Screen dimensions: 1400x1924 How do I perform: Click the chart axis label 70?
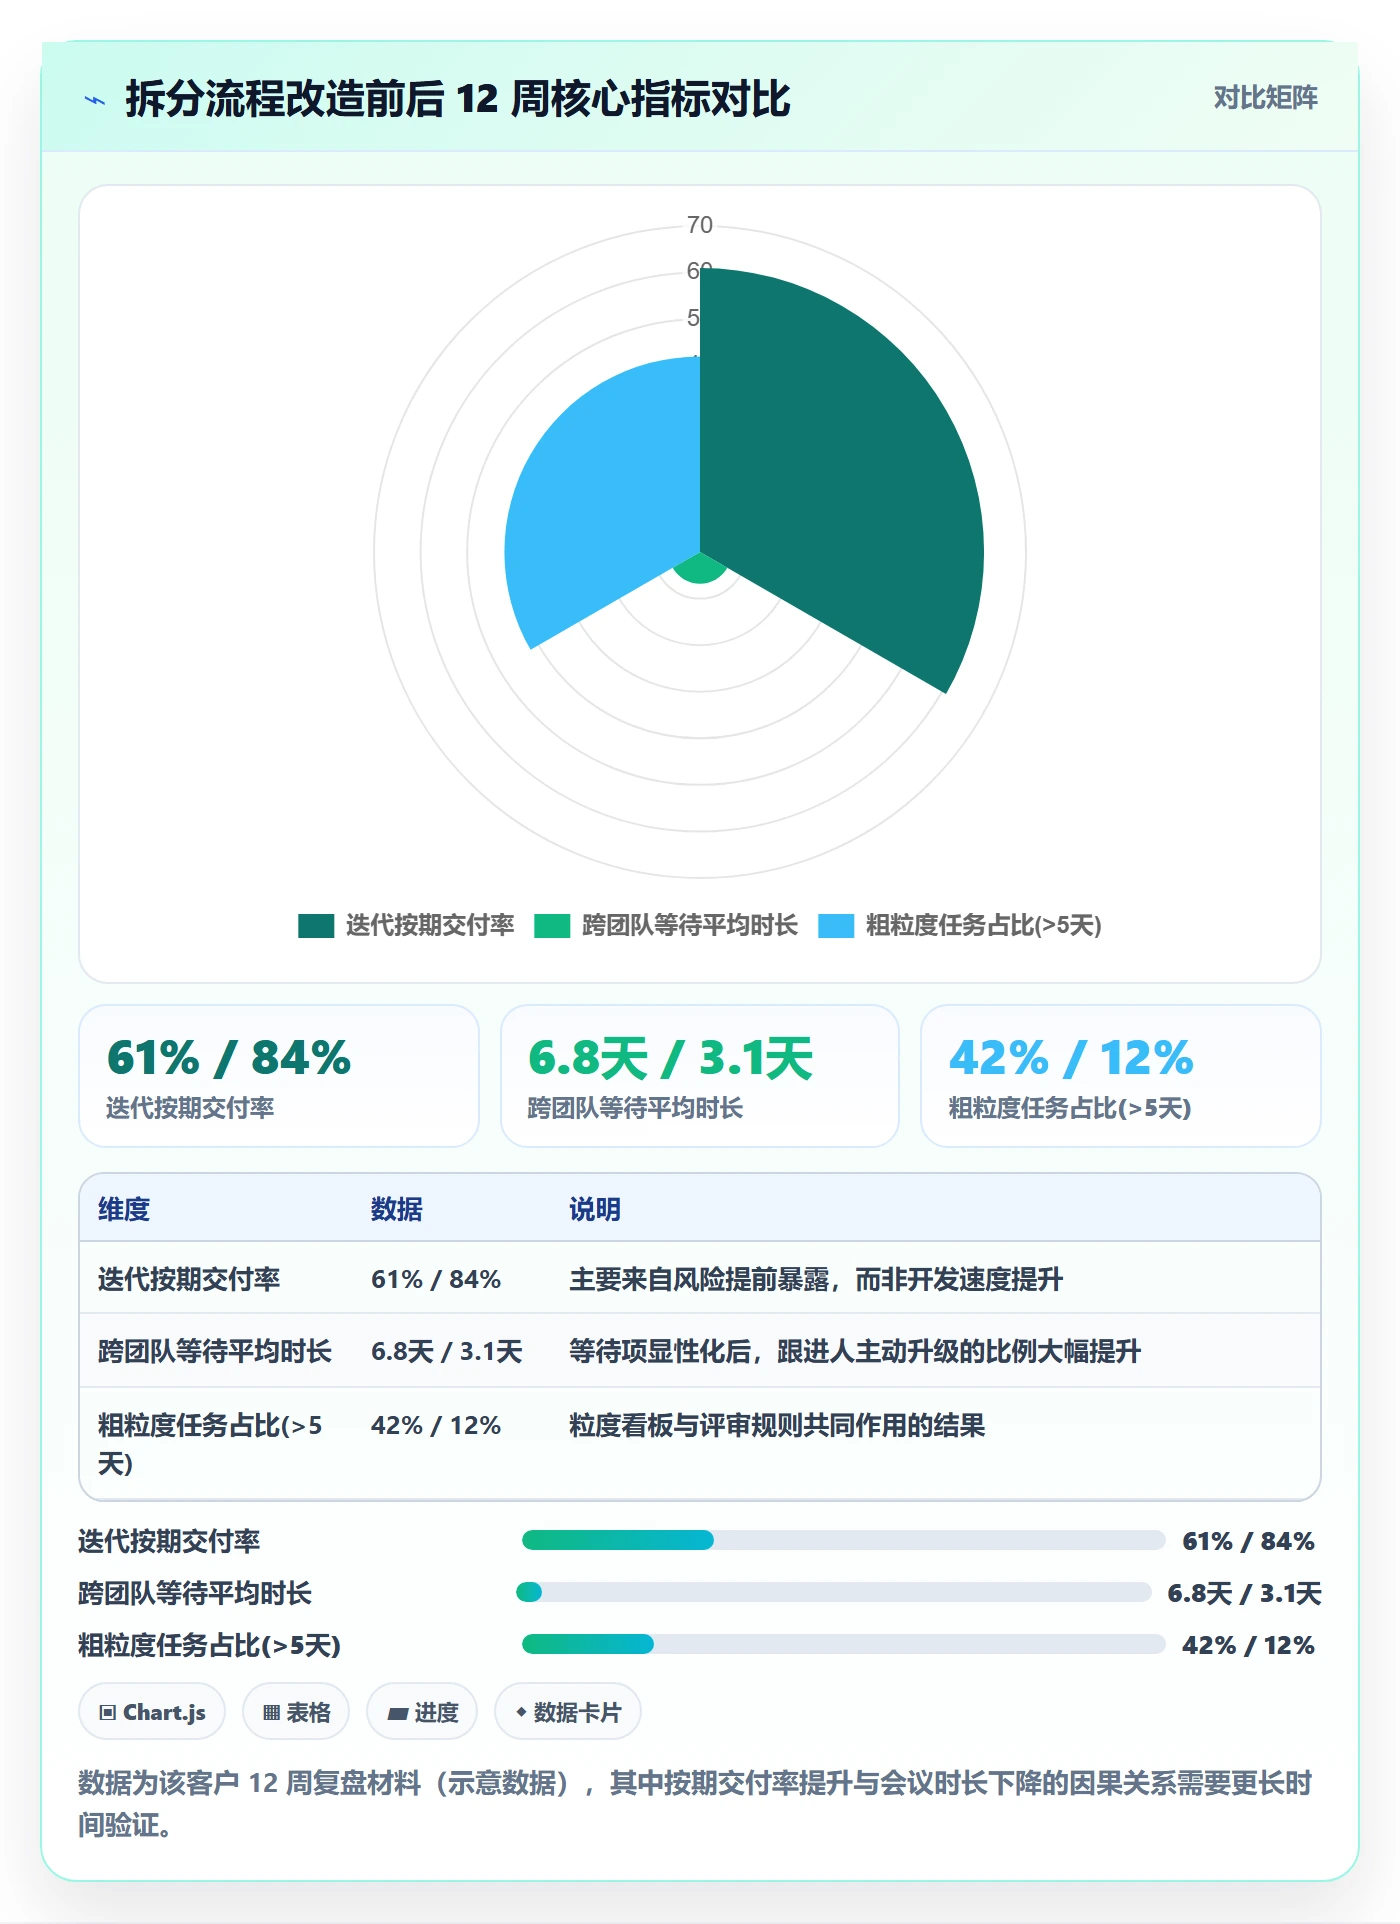click(x=700, y=225)
